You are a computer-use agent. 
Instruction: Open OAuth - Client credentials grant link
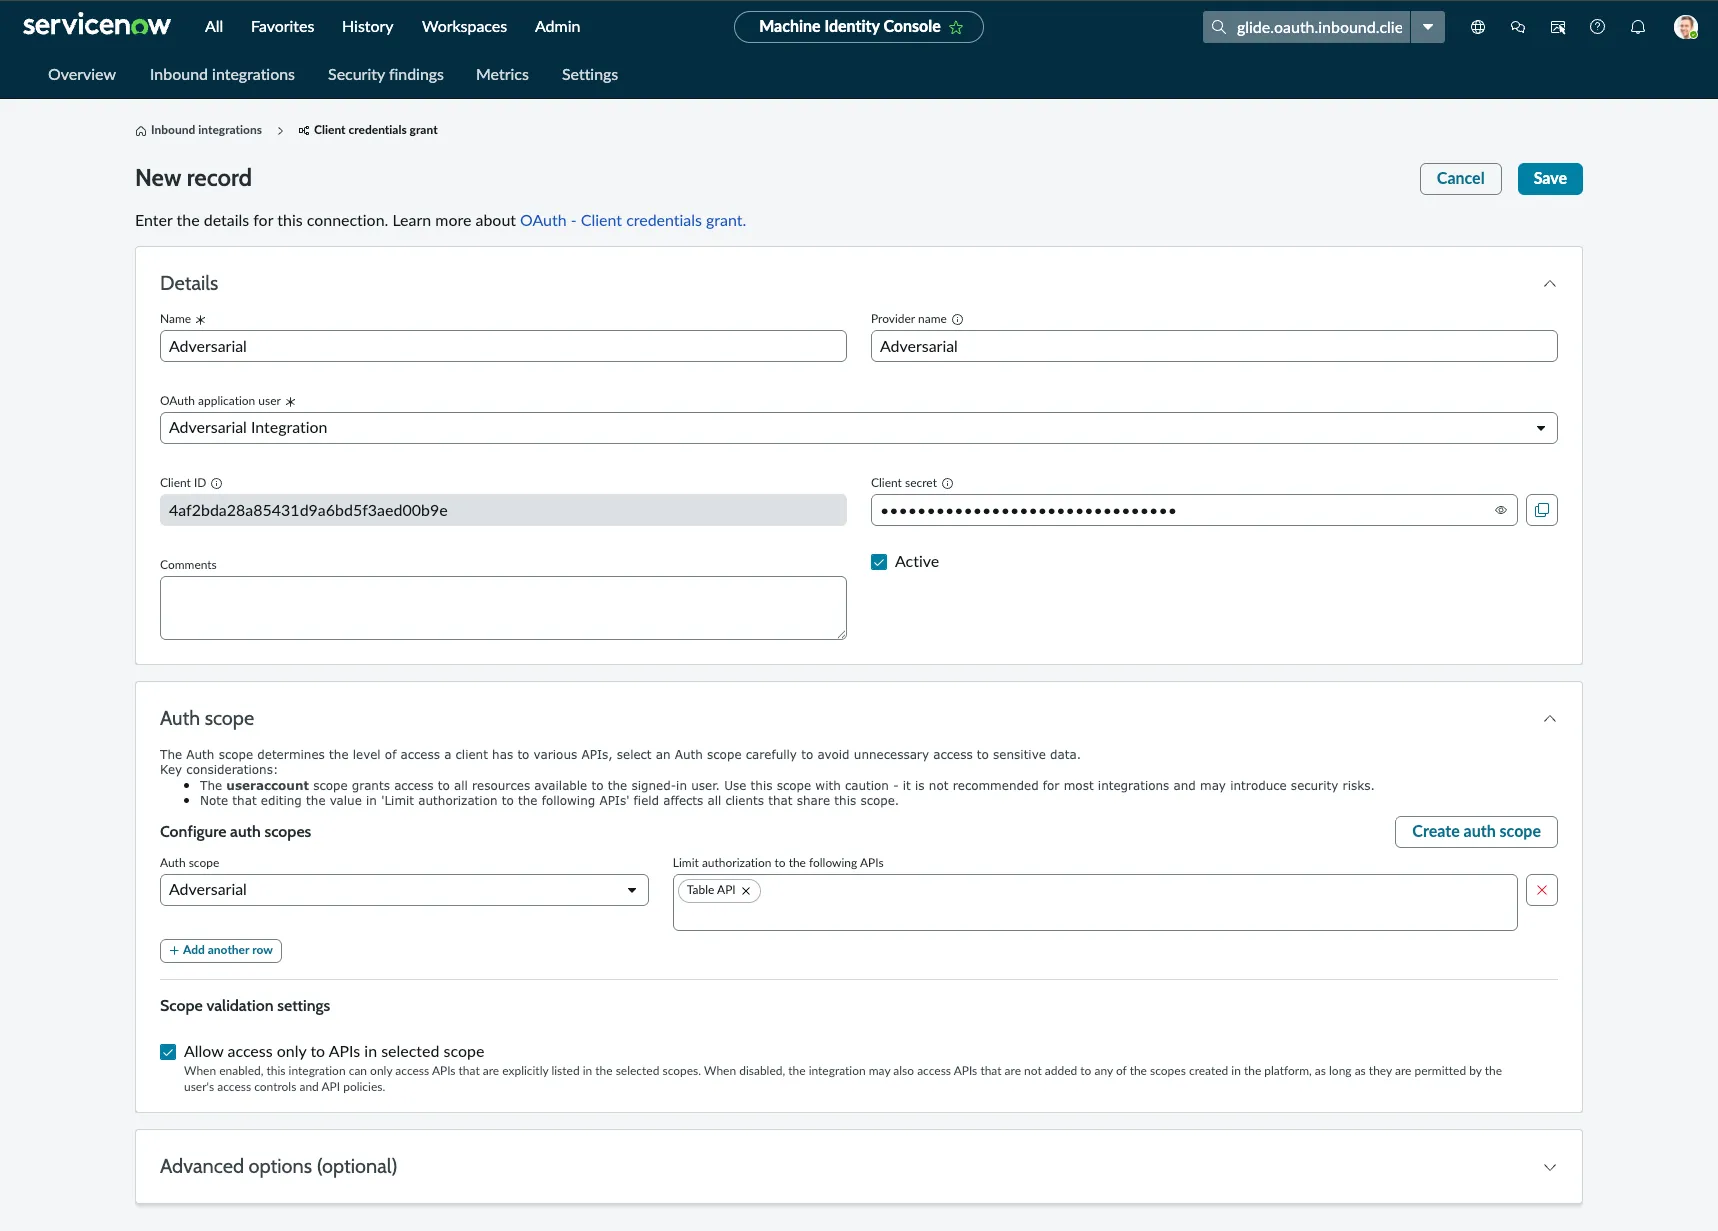633,221
